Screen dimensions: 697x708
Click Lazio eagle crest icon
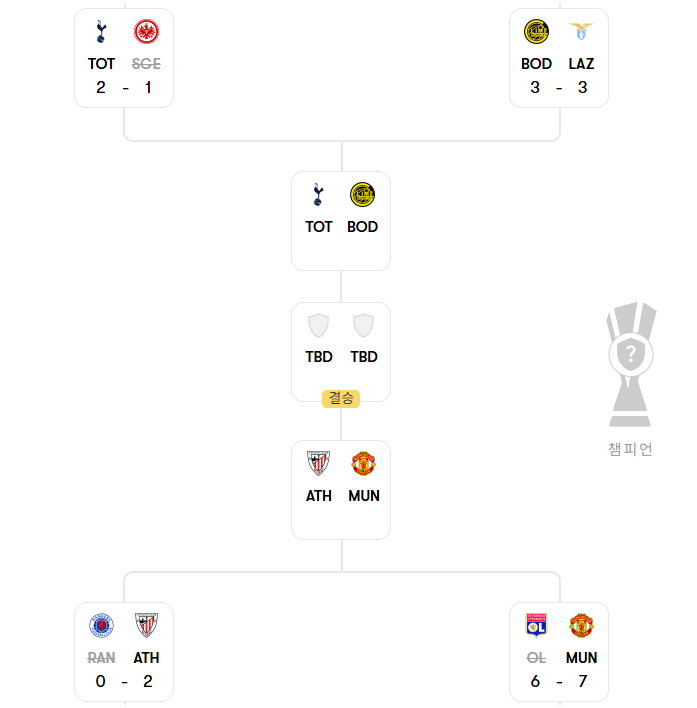[x=581, y=32]
